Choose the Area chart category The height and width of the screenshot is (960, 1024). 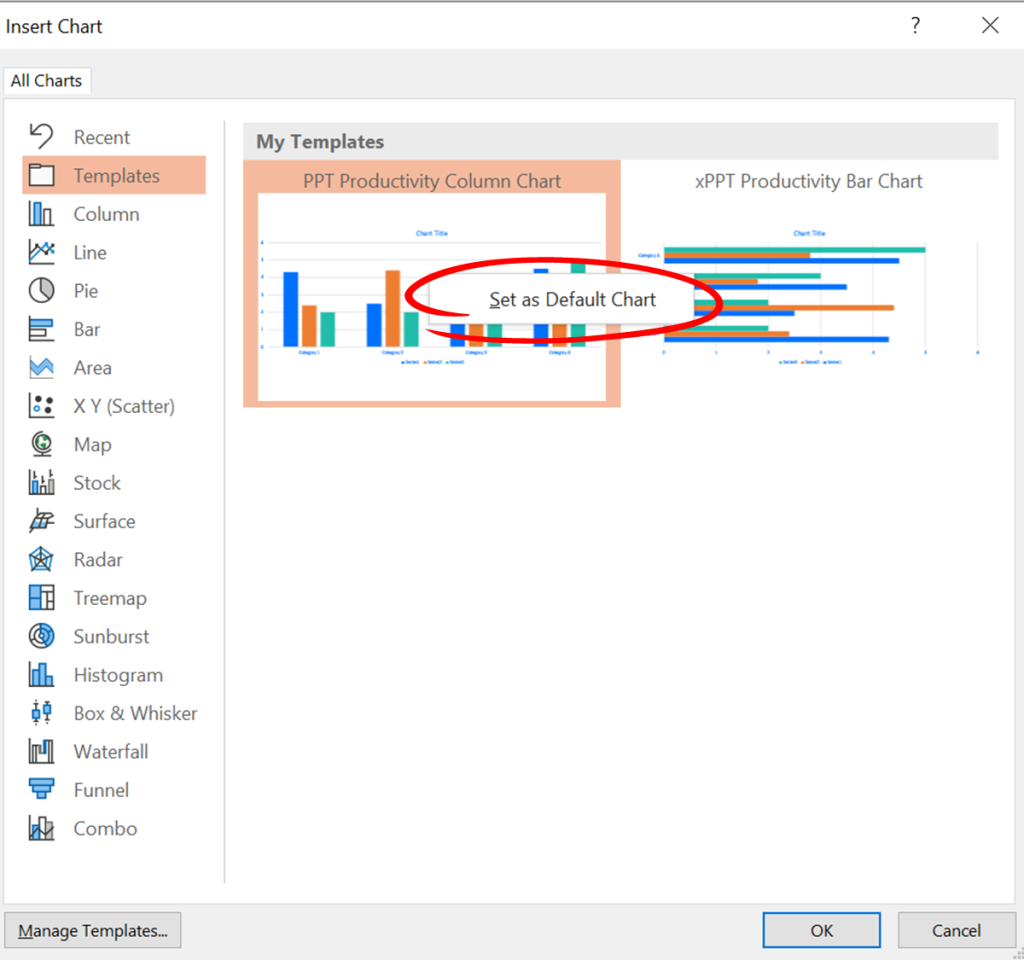pyautogui.click(x=92, y=367)
